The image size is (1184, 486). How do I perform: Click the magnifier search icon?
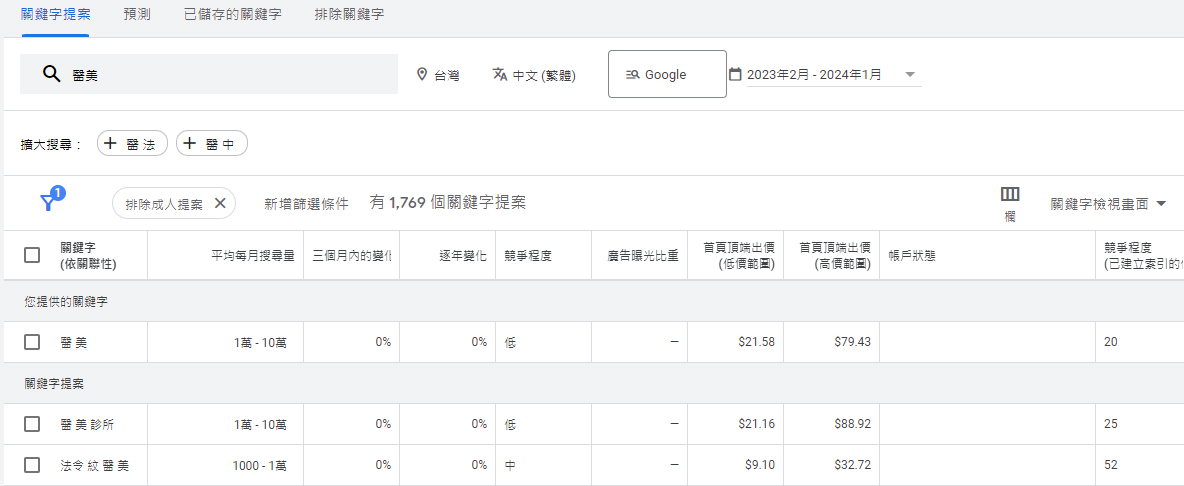pos(51,75)
